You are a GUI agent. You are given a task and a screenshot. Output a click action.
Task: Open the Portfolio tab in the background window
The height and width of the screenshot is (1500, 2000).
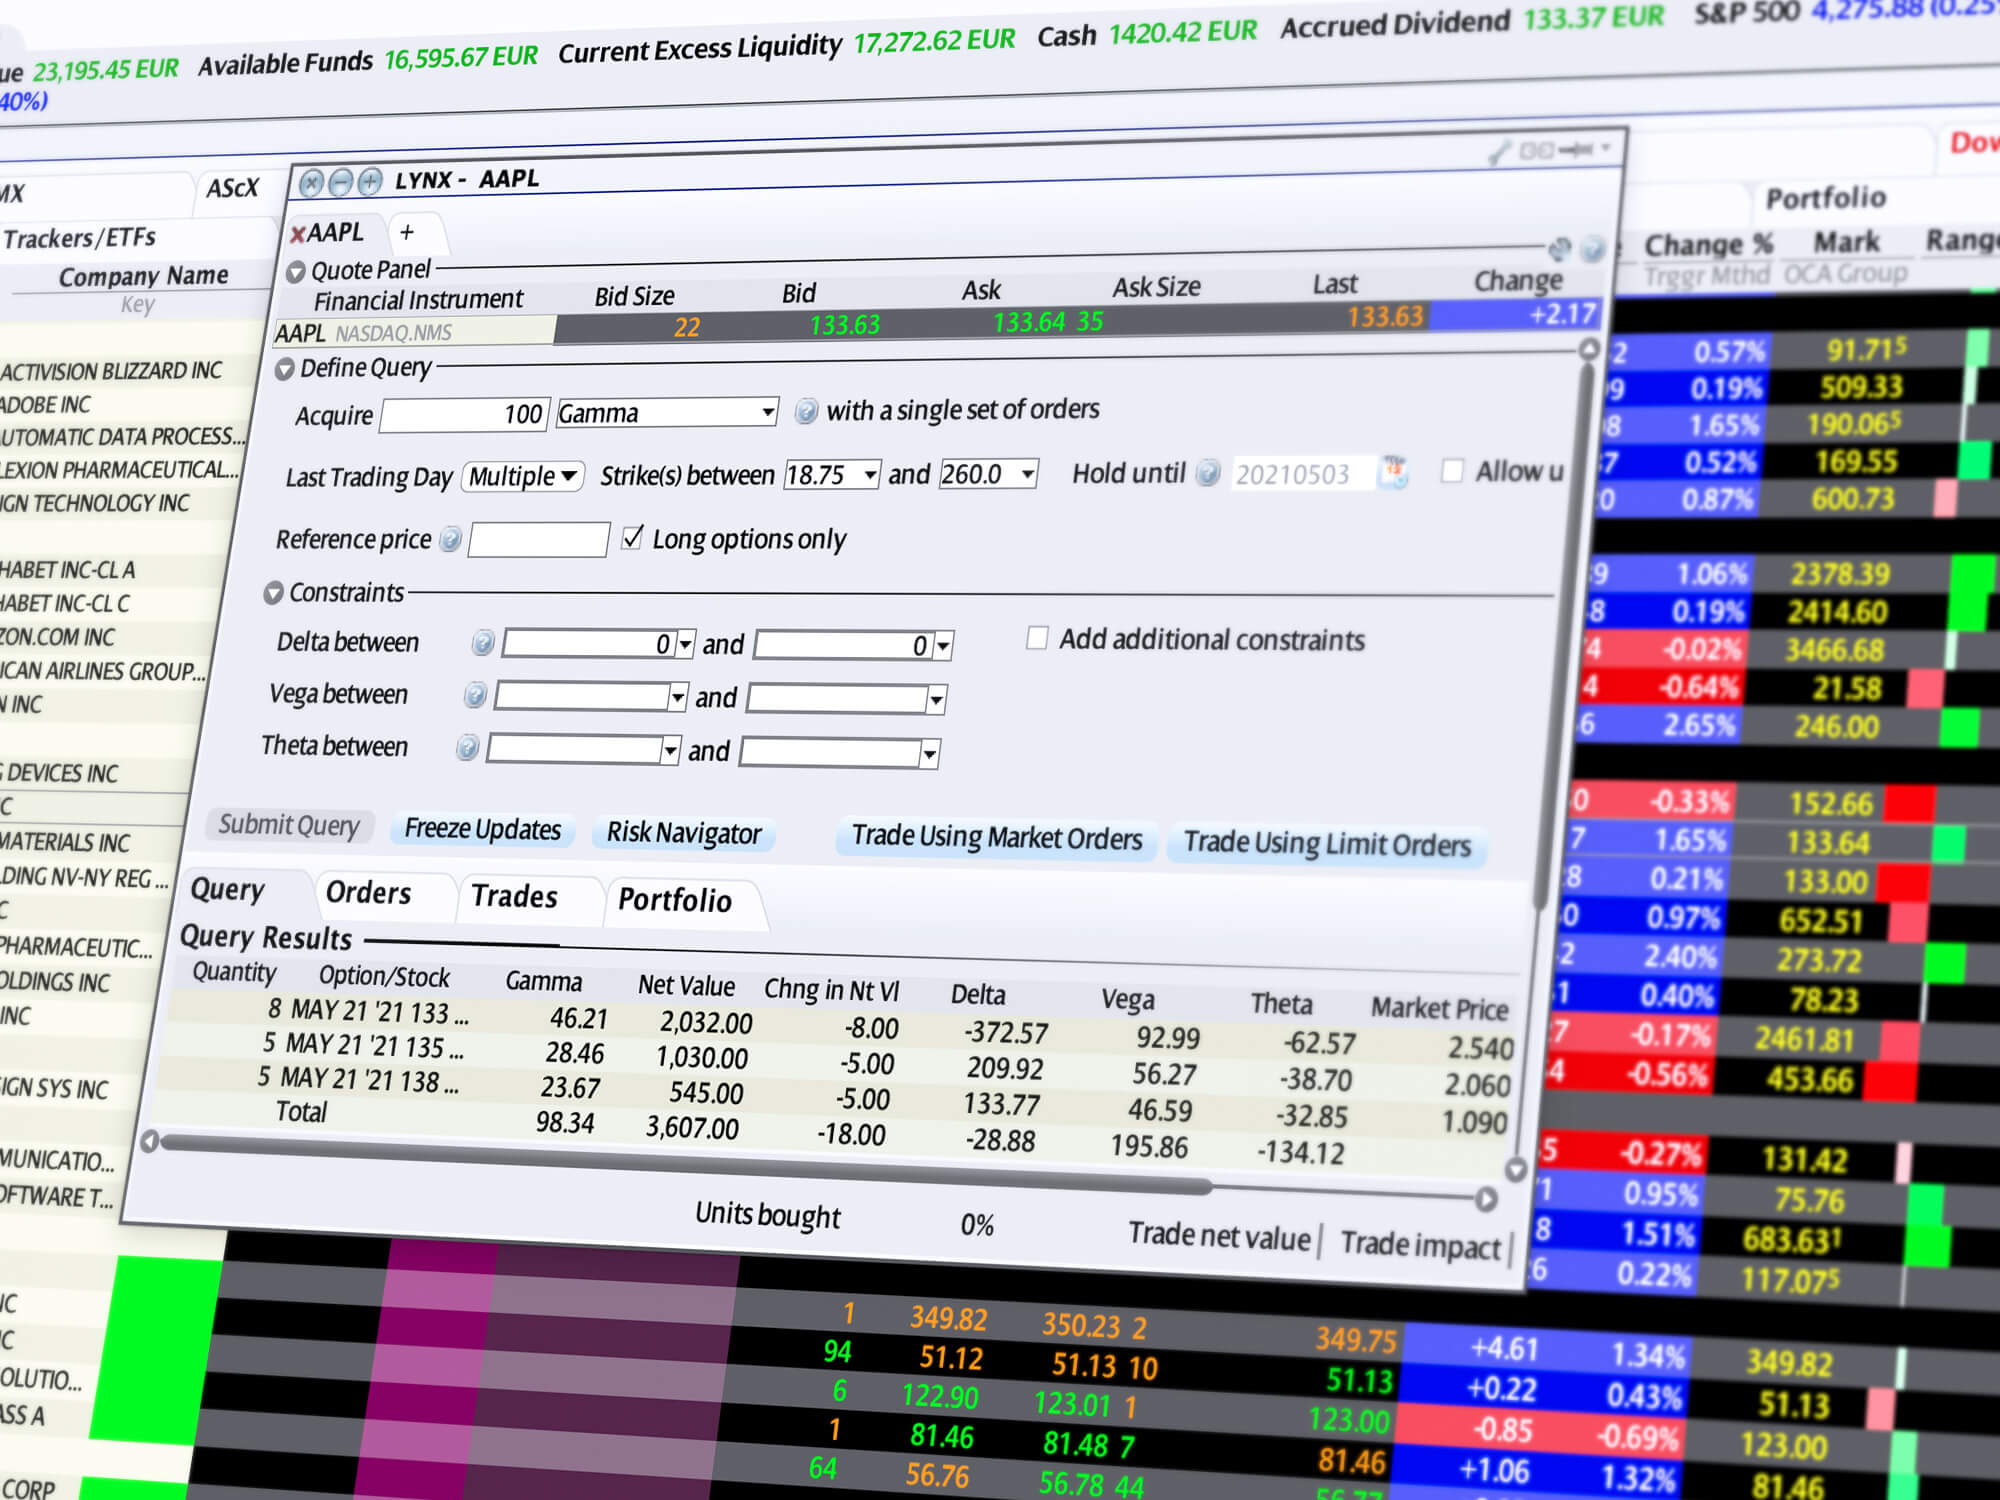[x=1826, y=198]
